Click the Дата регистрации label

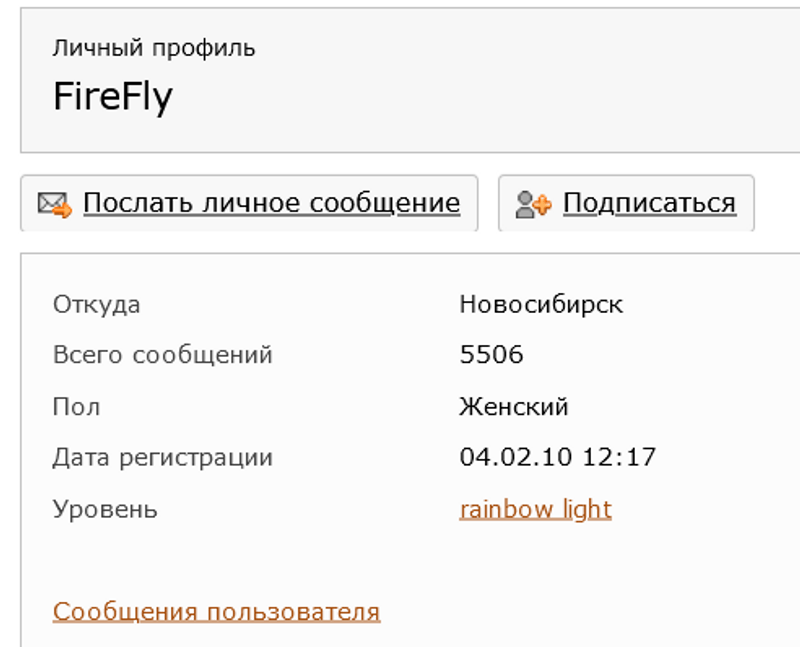click(162, 458)
